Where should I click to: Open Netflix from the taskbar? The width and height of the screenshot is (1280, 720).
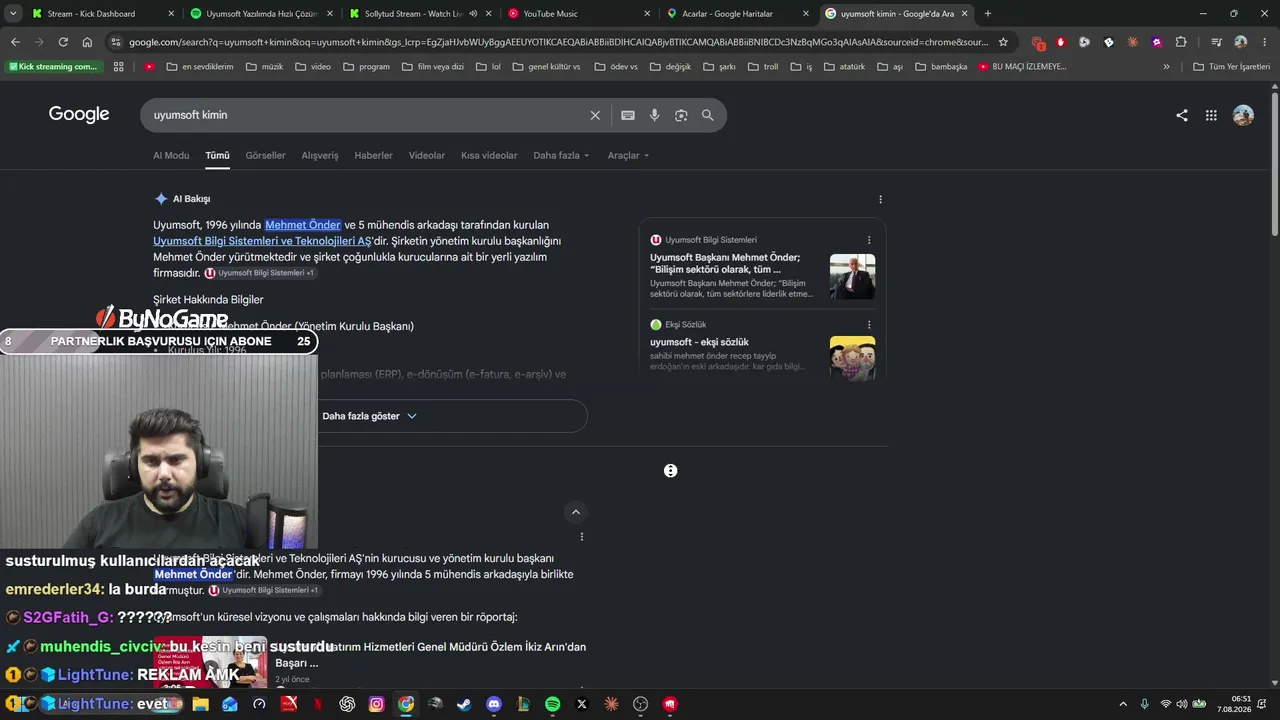pos(318,704)
